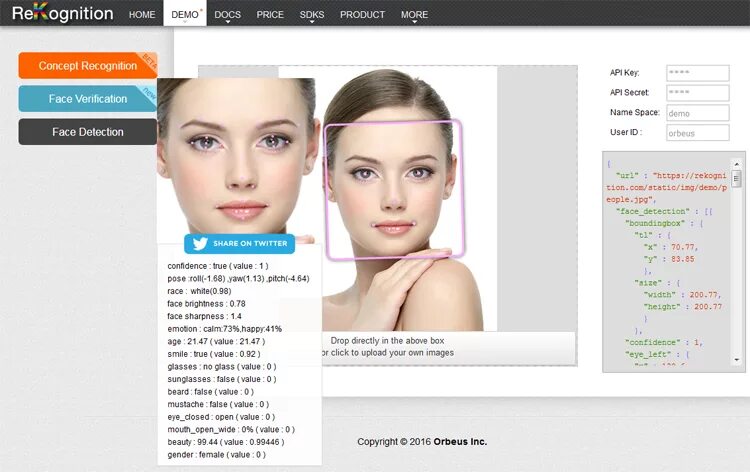Click 'face brightness : 0.78' text
750x472 pixels.
click(x=206, y=304)
